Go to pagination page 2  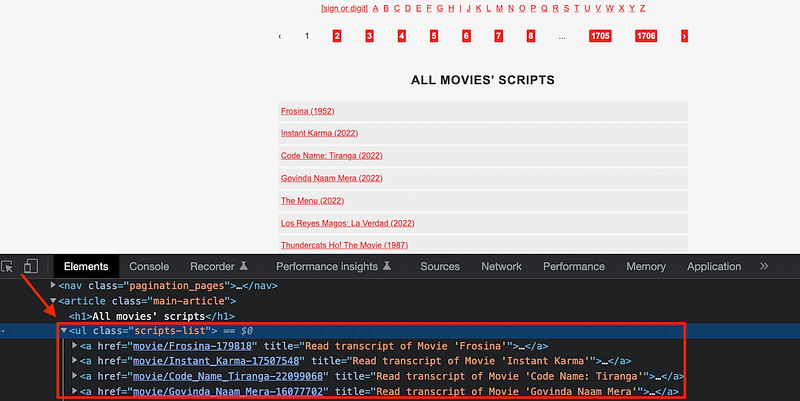coord(337,36)
